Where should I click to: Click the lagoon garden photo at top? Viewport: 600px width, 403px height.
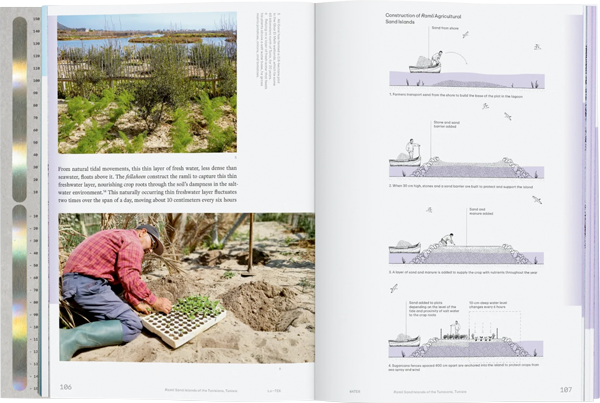tap(147, 82)
